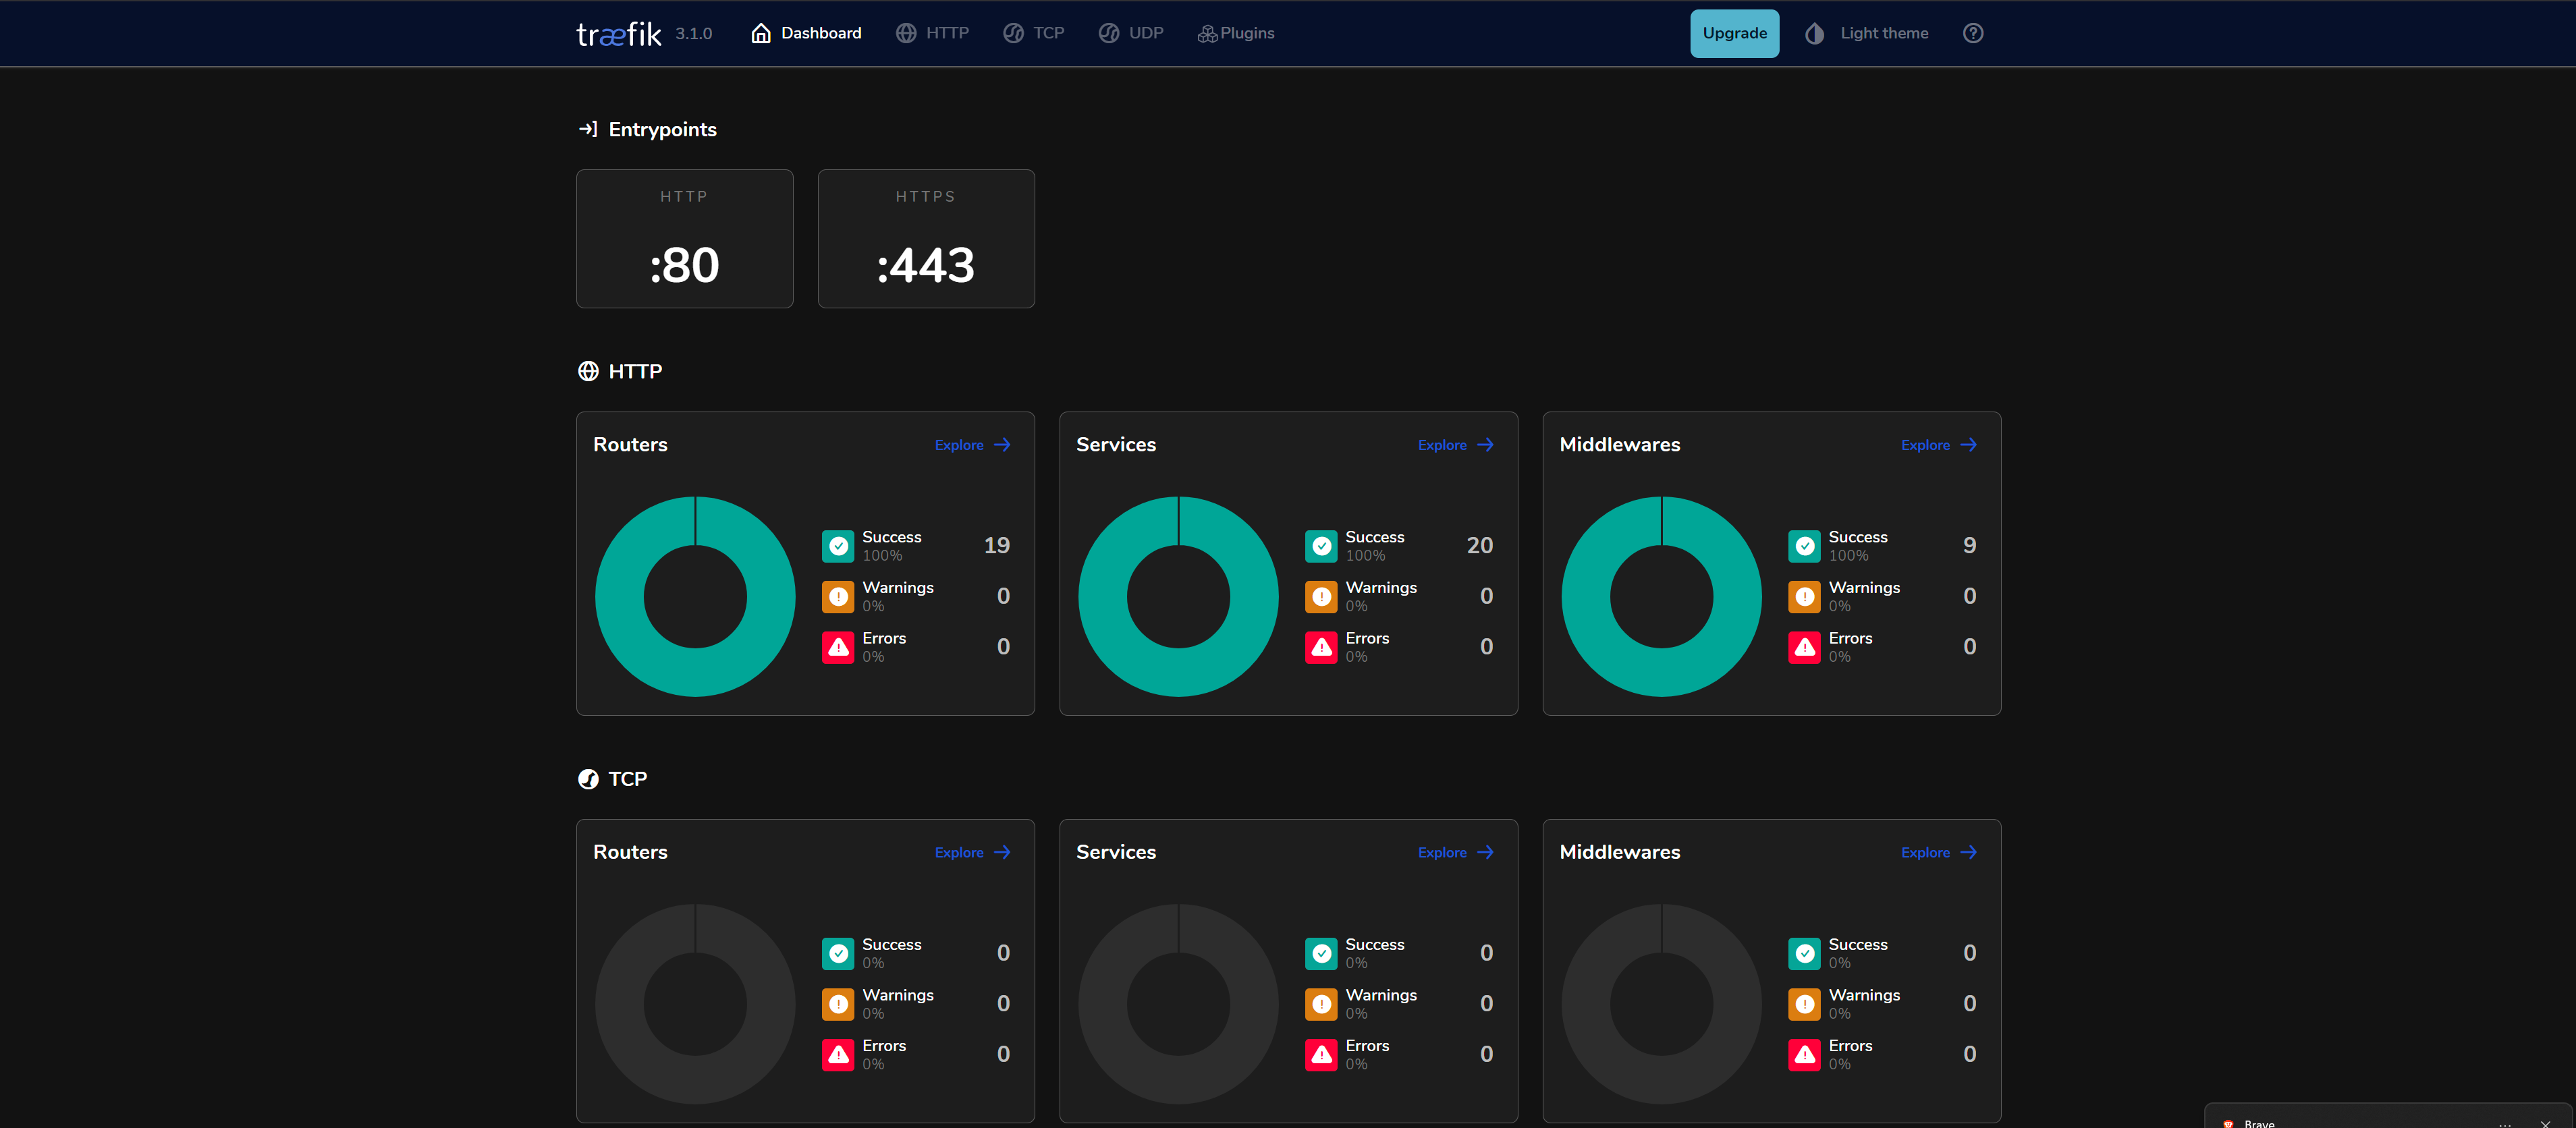Click the HTTP Services card title
2576x1128 pixels.
tap(1116, 445)
